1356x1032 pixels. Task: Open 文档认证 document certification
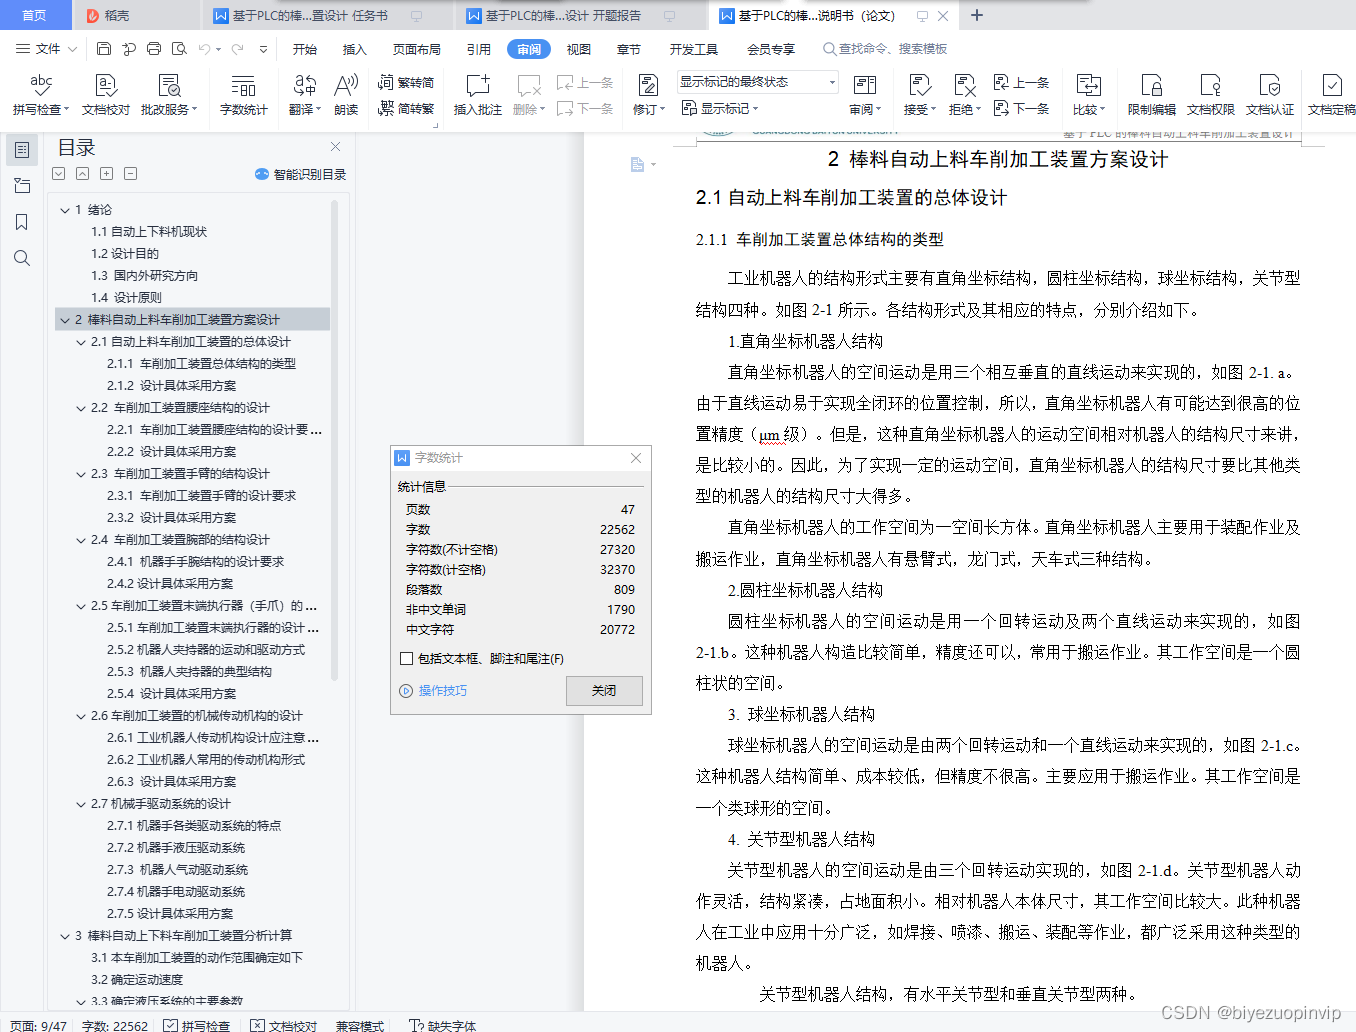tap(1269, 95)
